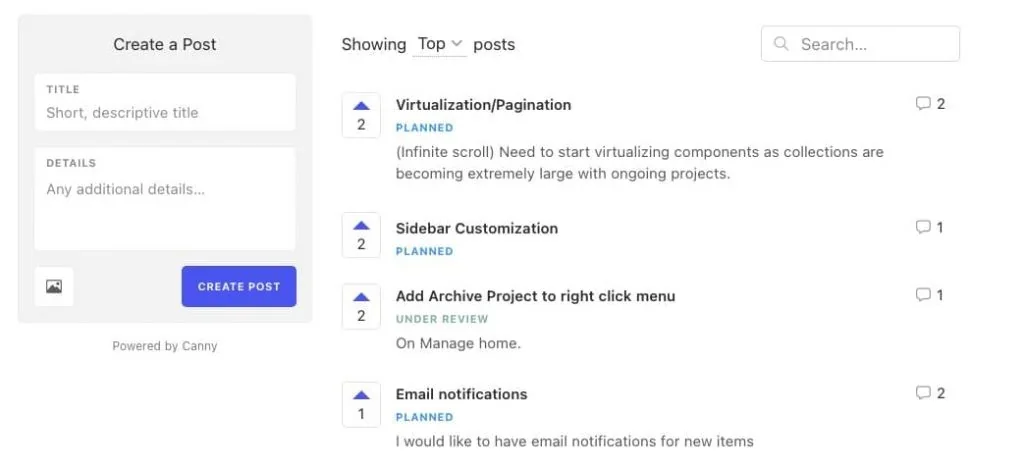Open the Add Archive Project post
This screenshot has height=466, width=1024.
point(535,297)
